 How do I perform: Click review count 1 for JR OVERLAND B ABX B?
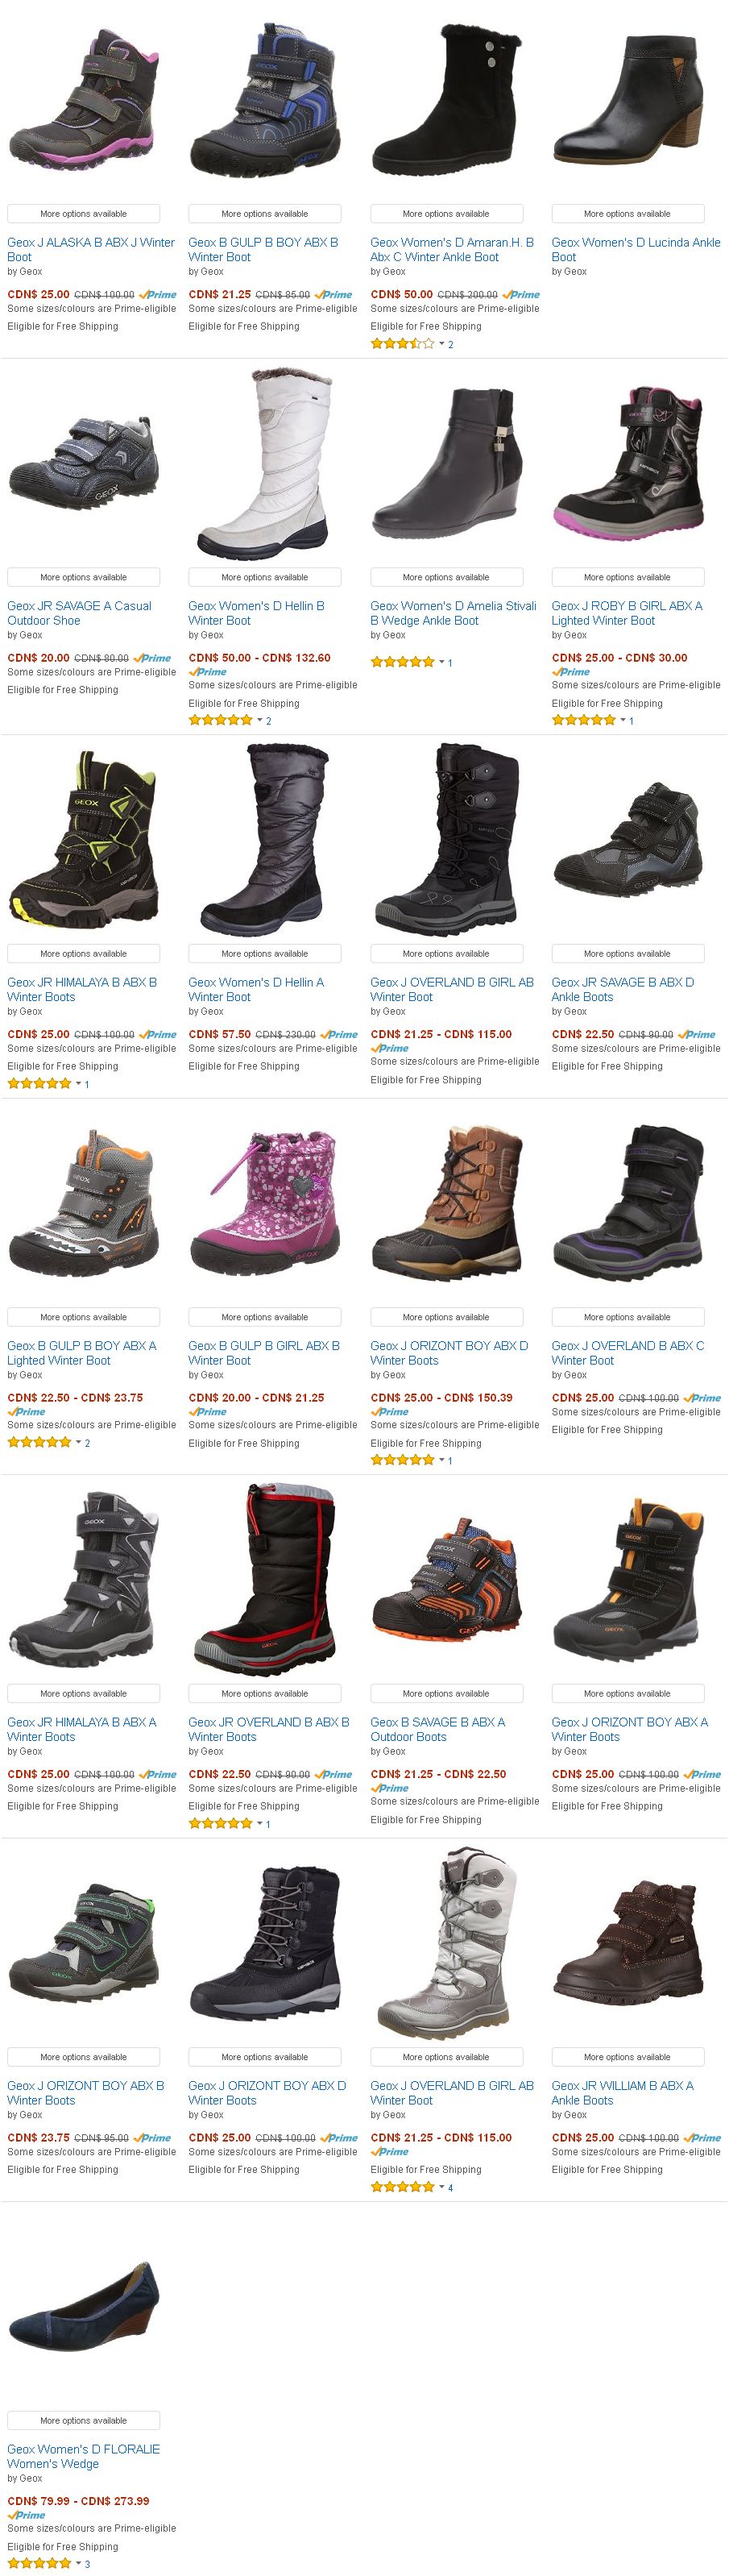coord(268,1825)
